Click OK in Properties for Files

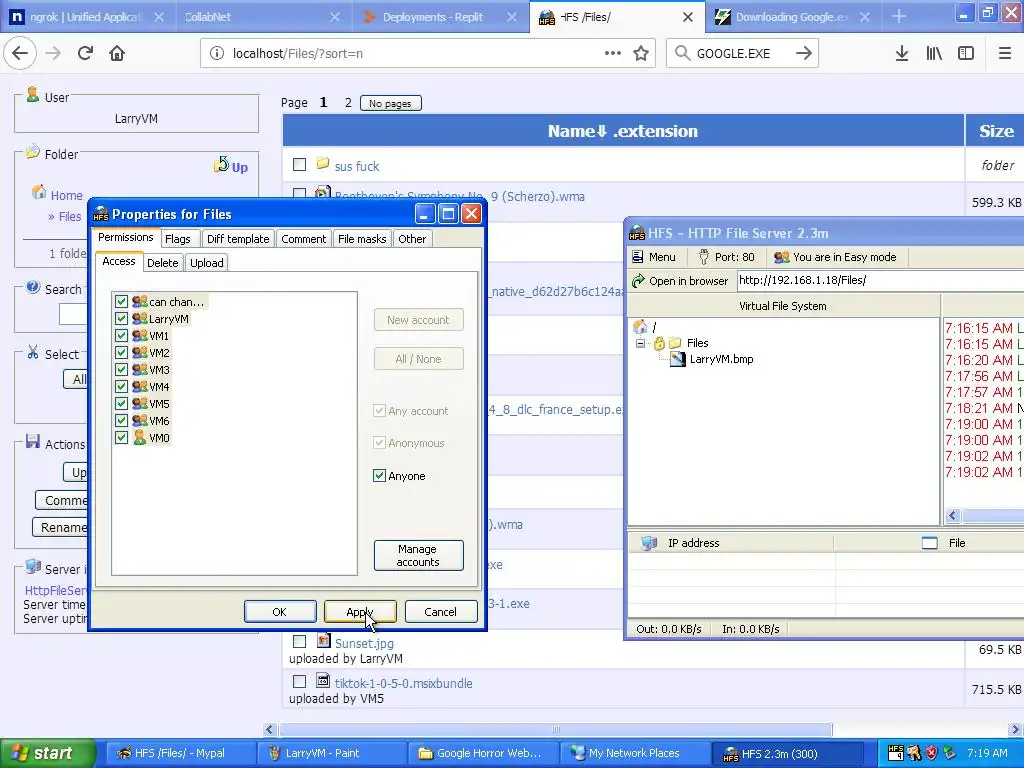(x=280, y=612)
